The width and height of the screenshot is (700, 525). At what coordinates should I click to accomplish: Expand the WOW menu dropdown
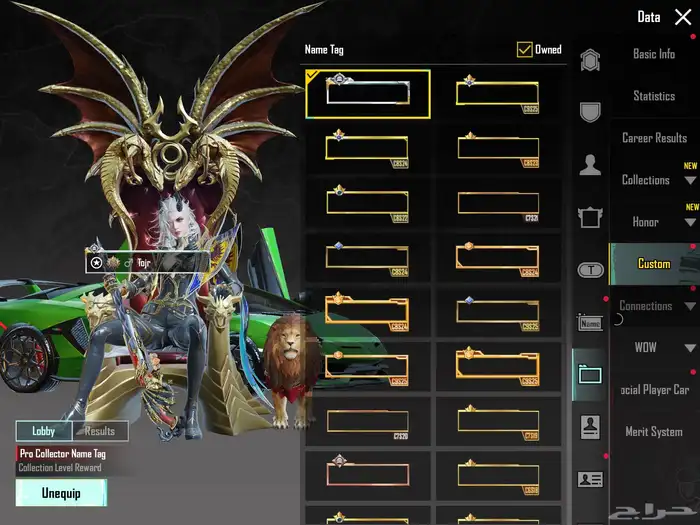(x=690, y=348)
